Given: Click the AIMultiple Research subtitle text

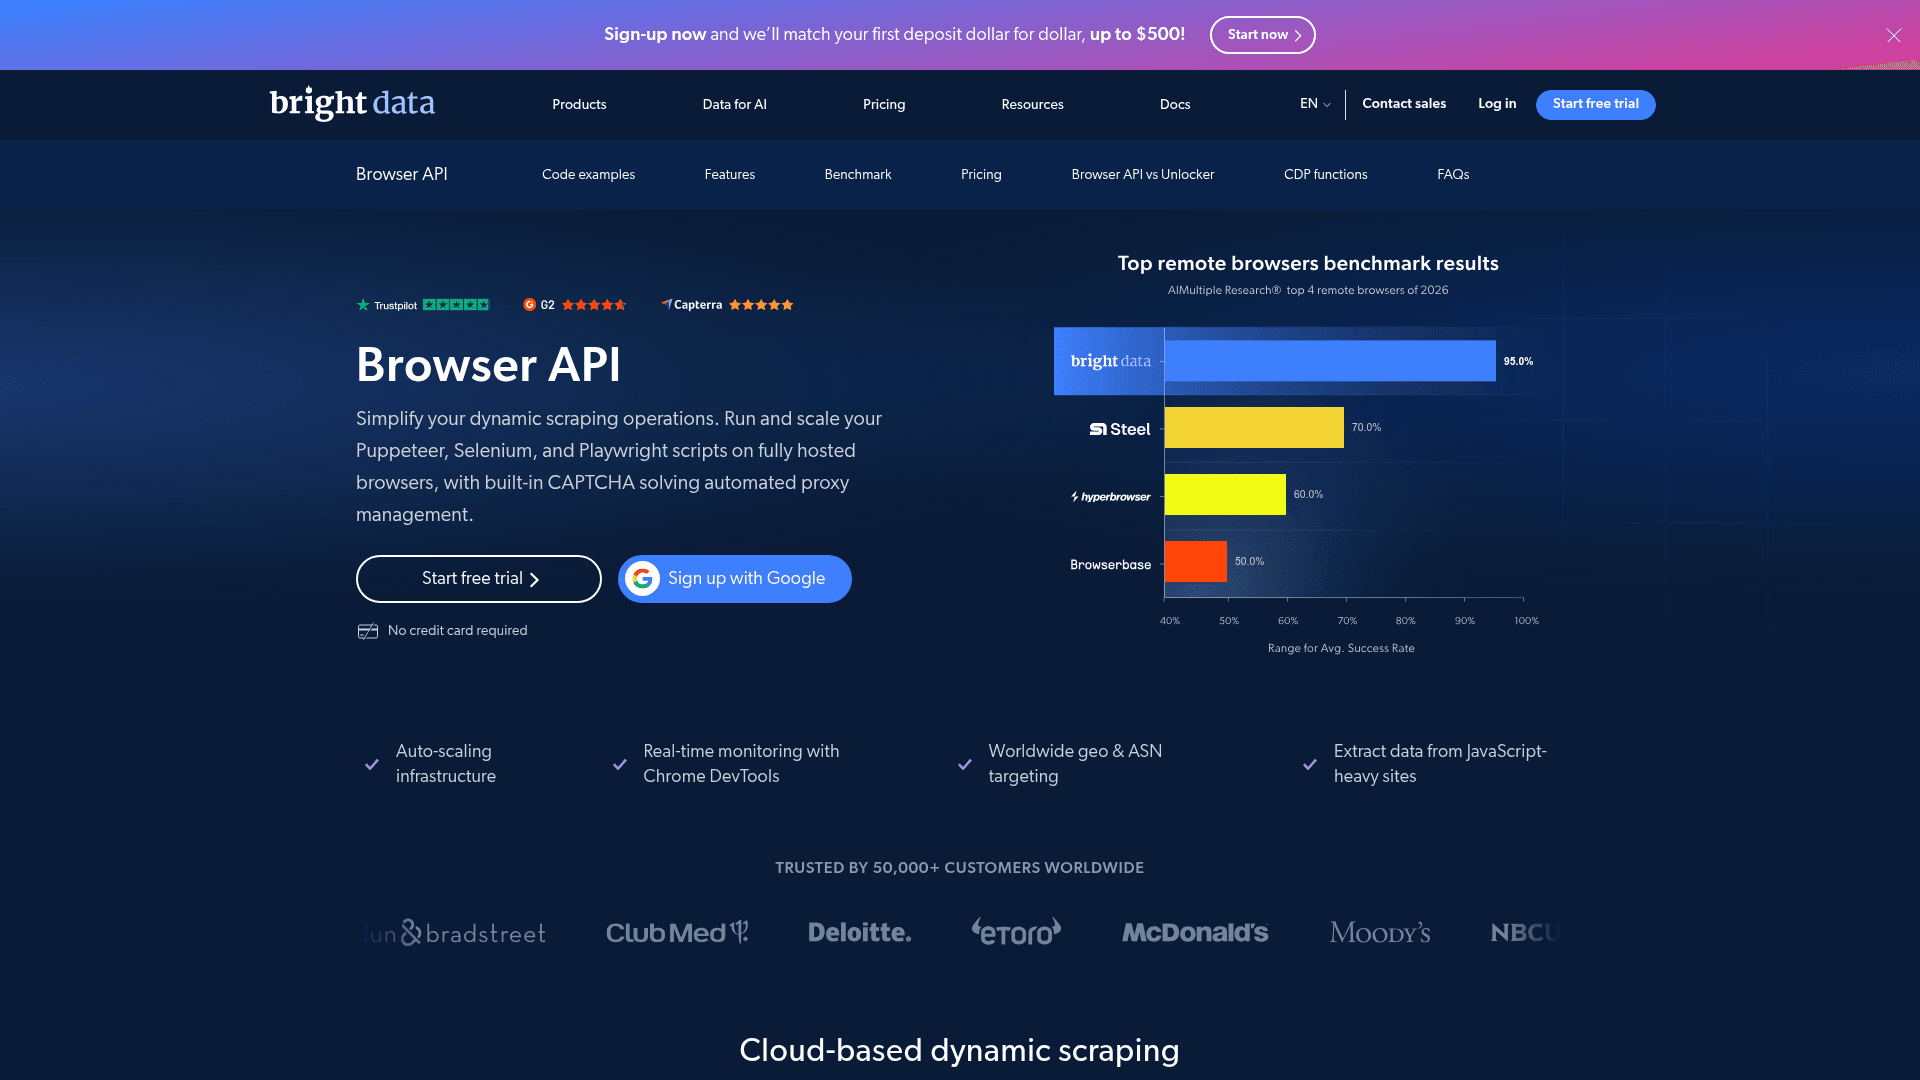Looking at the screenshot, I should pyautogui.click(x=1308, y=291).
